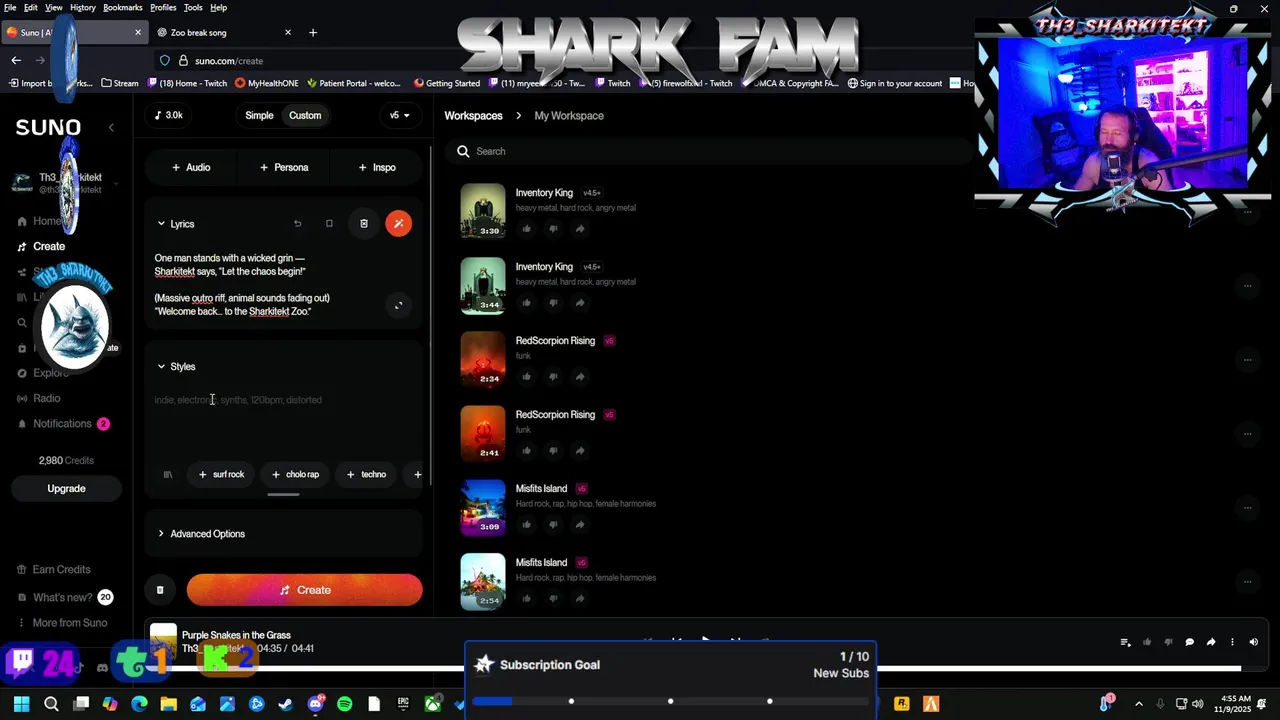This screenshot has height=720, width=1280.
Task: Click the styles horizontal scrollbar handle
Action: [283, 494]
